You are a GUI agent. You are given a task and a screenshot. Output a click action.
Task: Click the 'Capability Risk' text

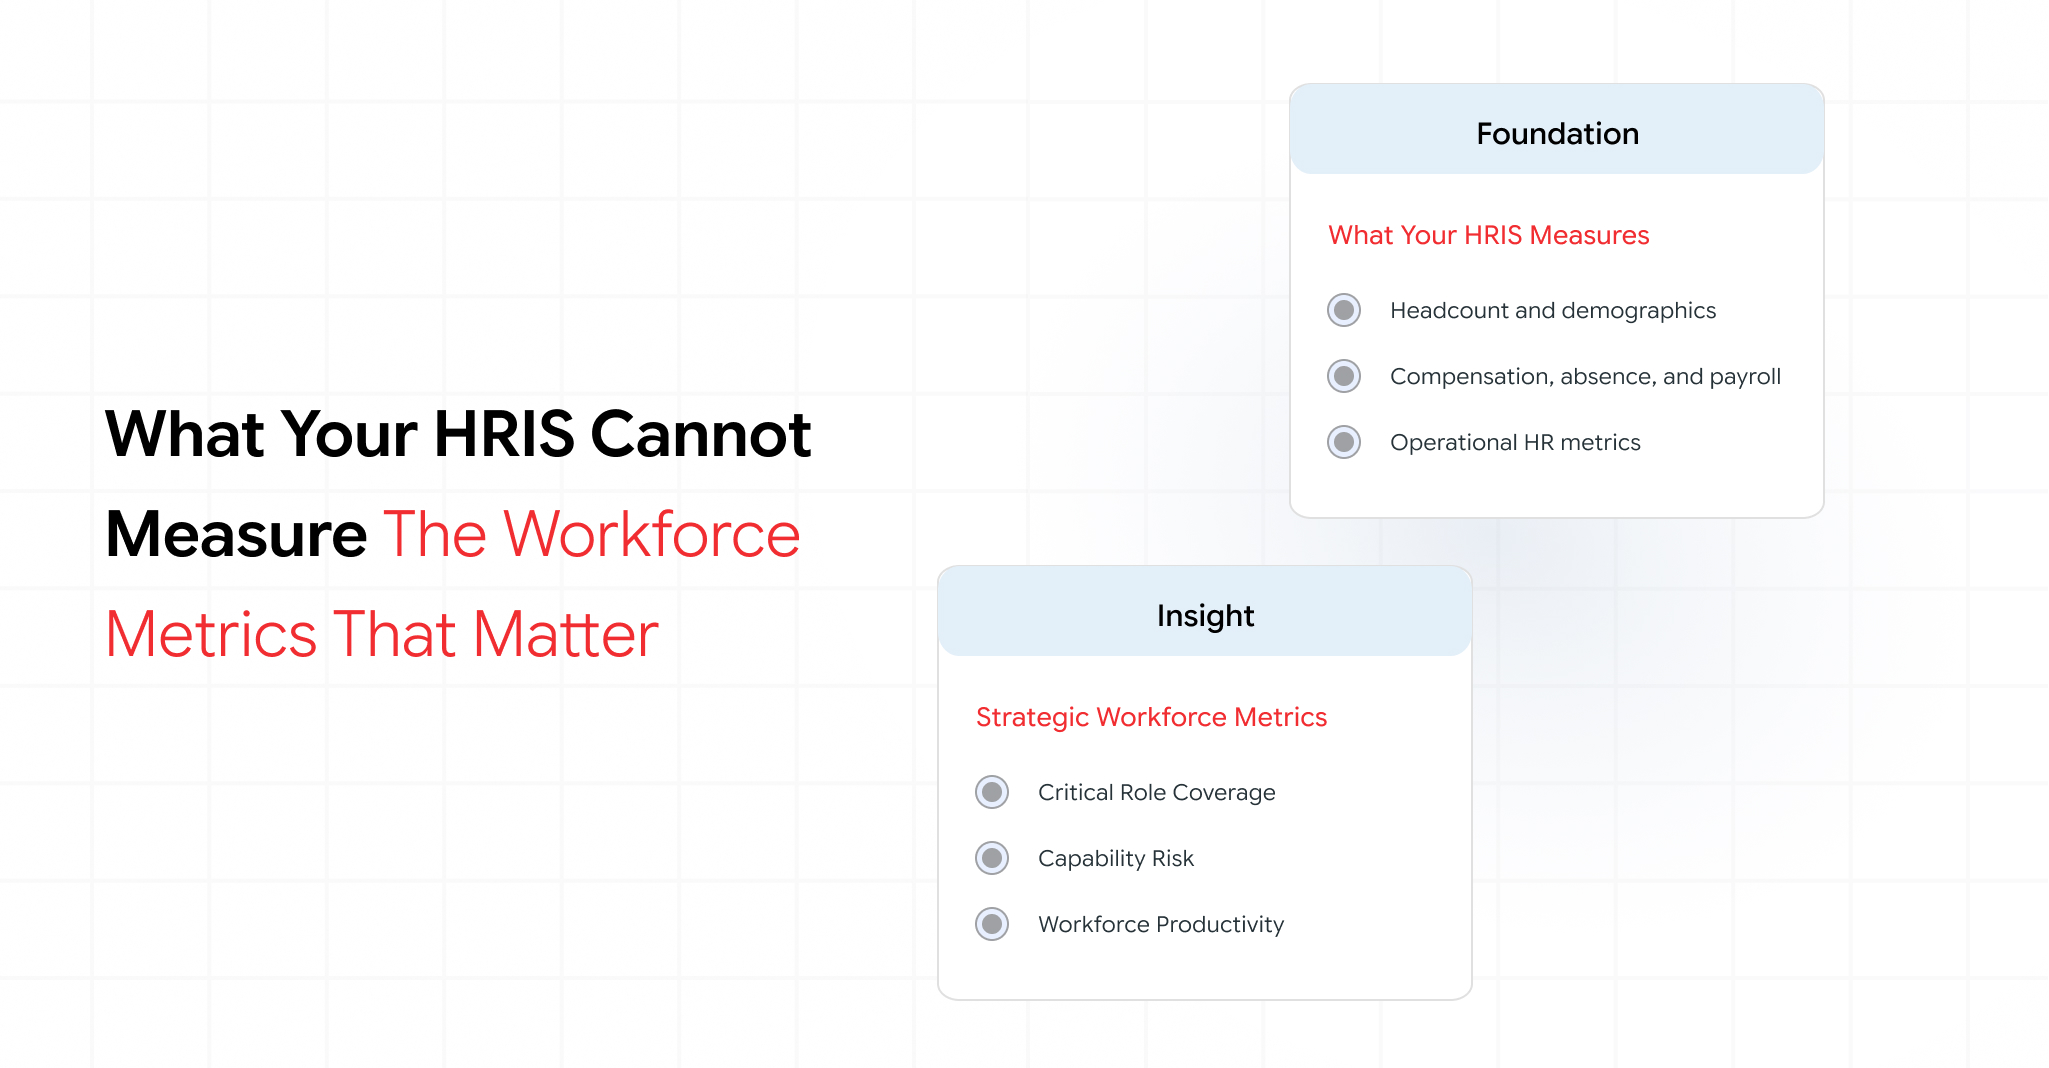(x=1116, y=858)
